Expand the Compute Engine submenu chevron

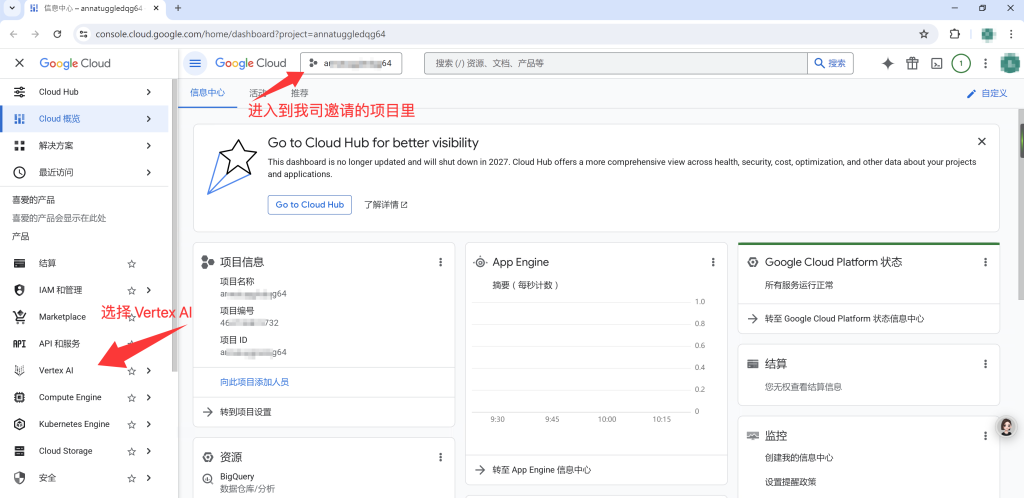[x=149, y=397]
